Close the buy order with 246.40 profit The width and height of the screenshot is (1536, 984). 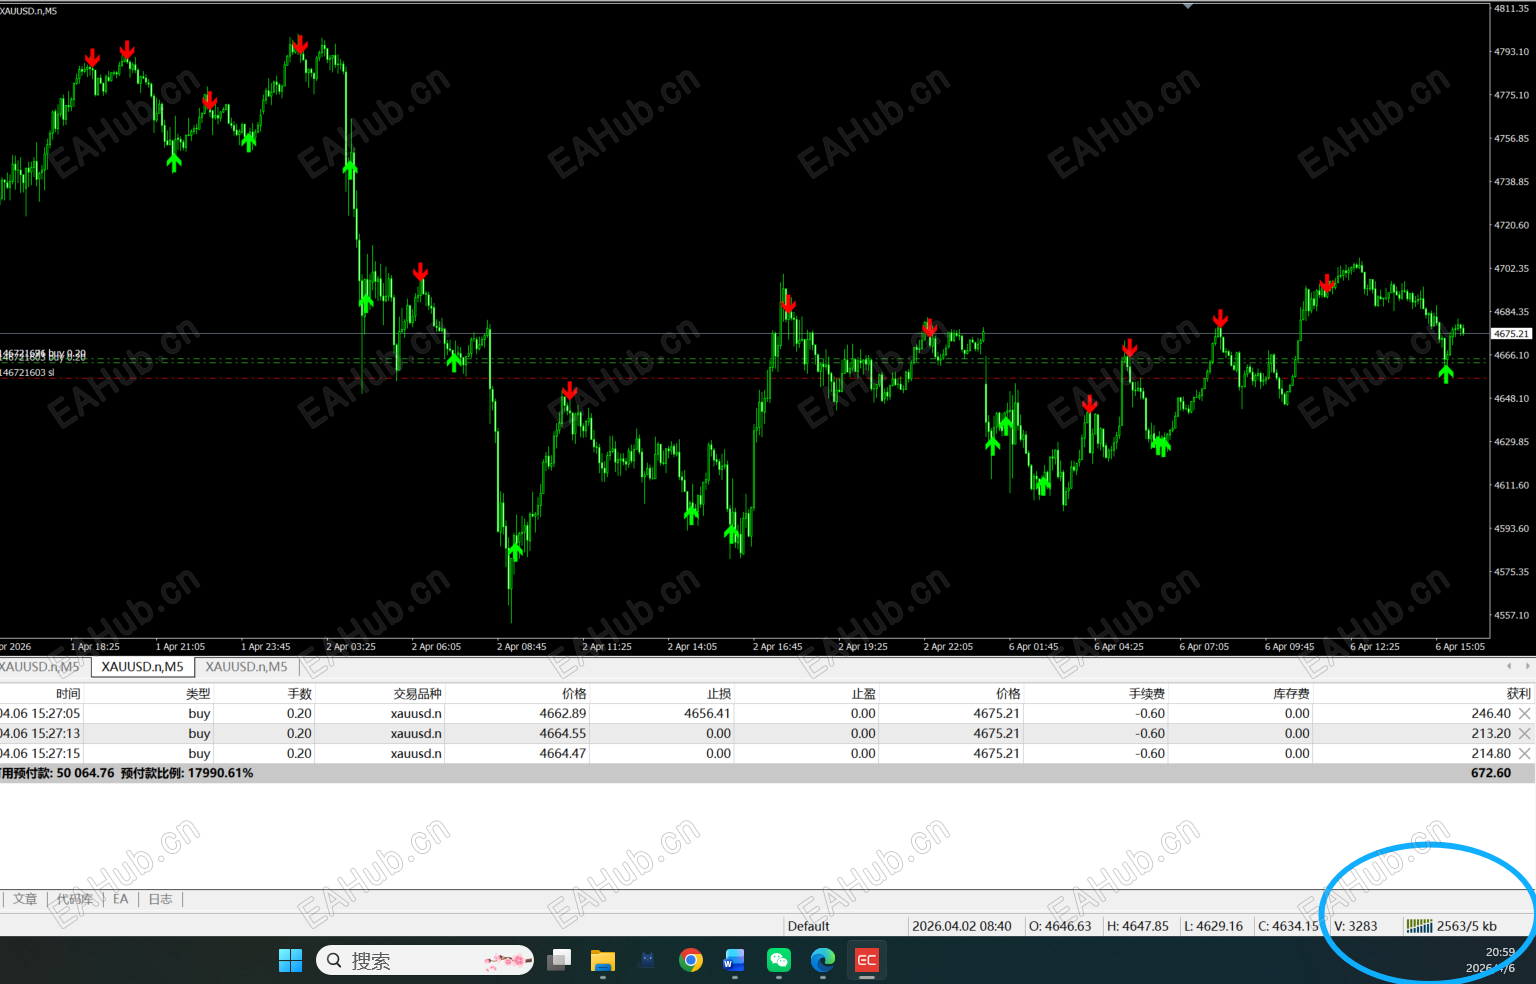1524,713
